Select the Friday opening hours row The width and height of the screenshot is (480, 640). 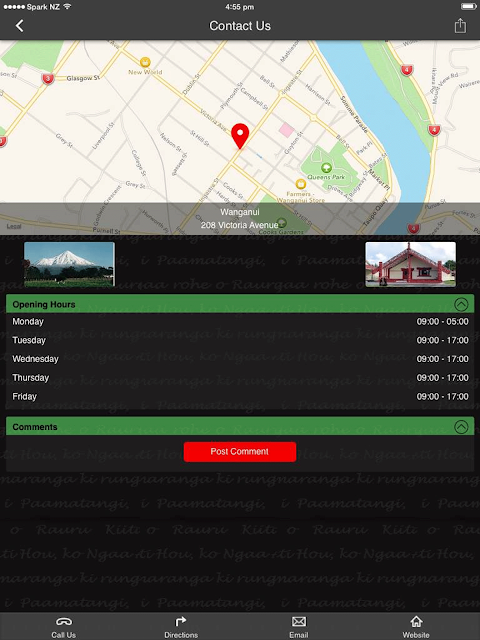tap(240, 396)
